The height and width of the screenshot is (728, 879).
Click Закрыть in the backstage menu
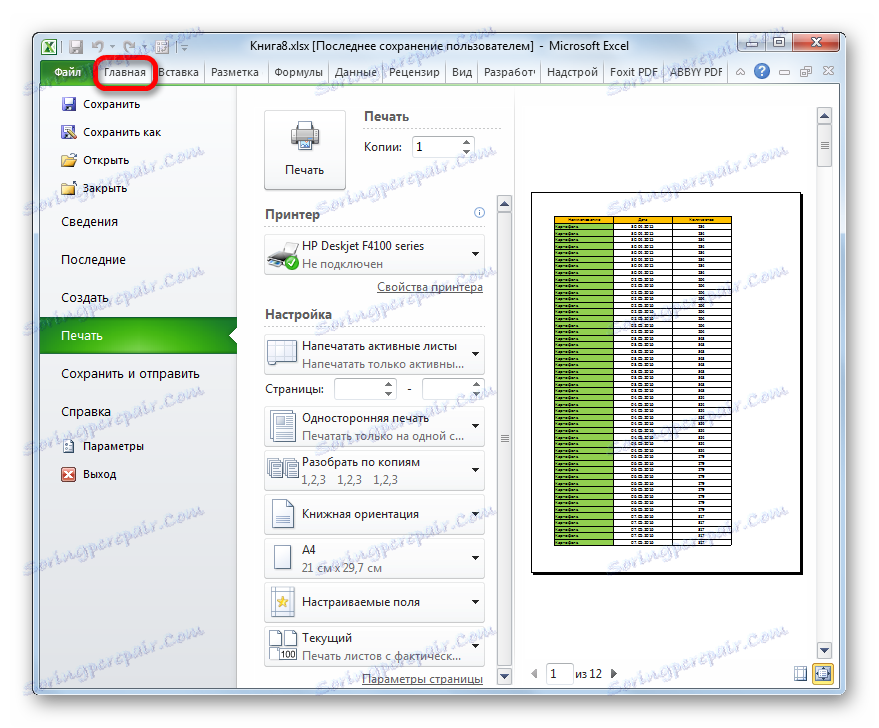tap(94, 188)
